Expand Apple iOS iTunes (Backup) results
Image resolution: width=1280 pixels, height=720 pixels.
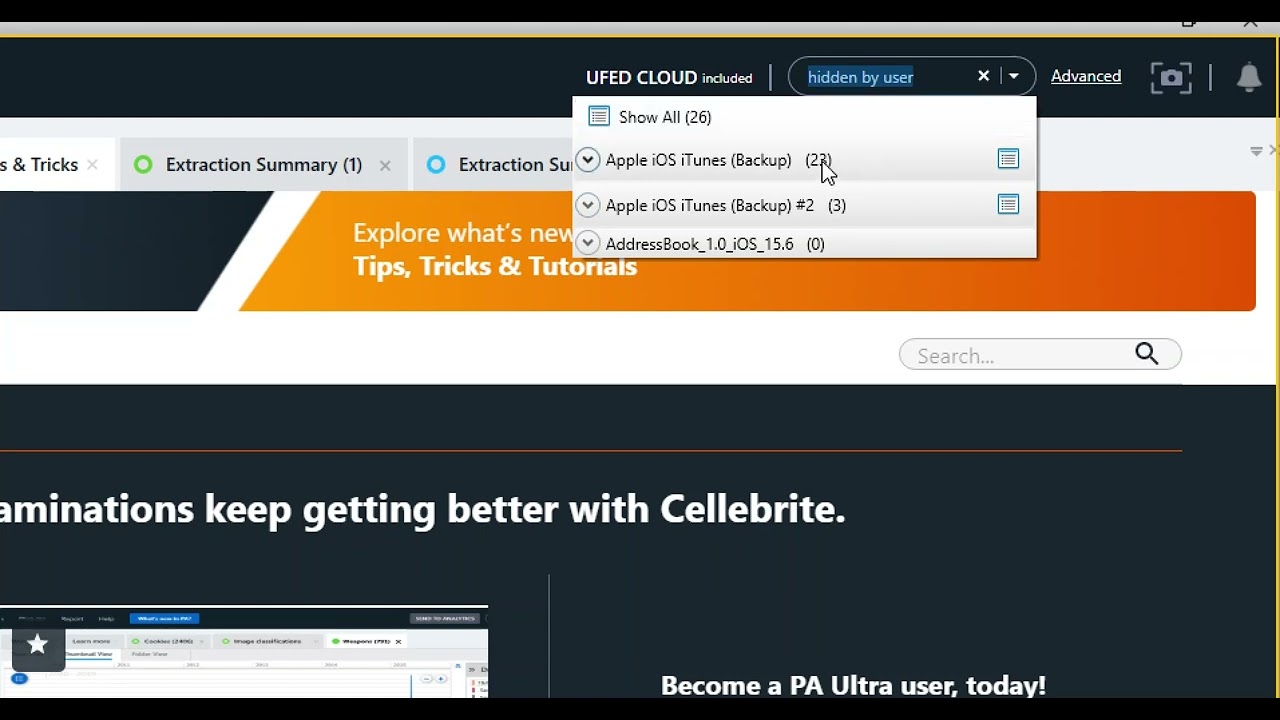pos(588,159)
